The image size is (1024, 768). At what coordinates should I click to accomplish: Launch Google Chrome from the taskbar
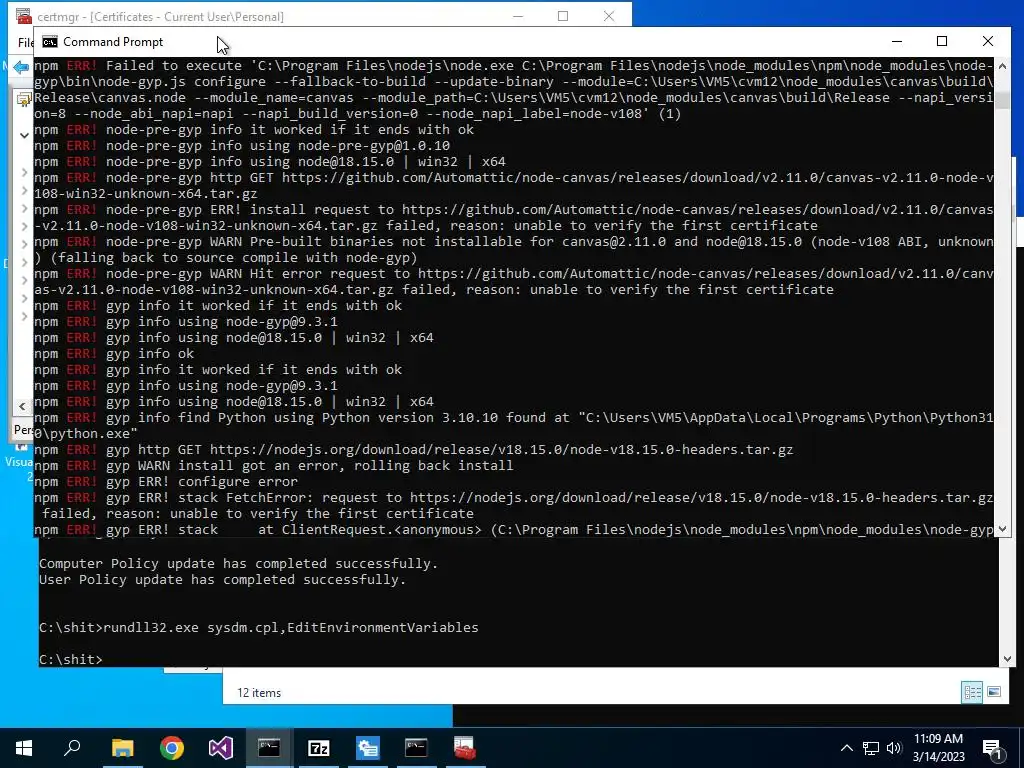coord(172,748)
